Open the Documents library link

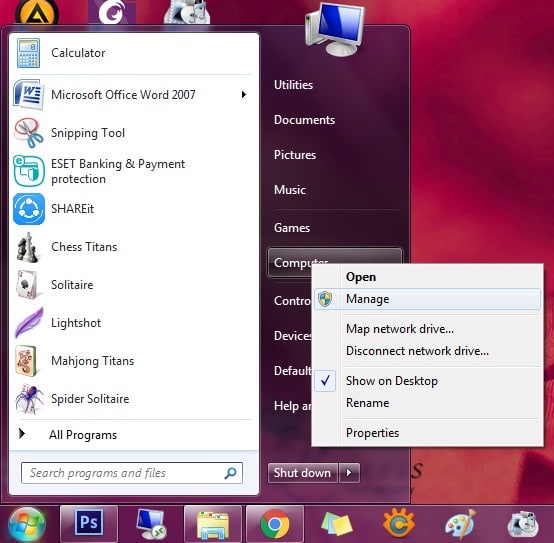(304, 120)
